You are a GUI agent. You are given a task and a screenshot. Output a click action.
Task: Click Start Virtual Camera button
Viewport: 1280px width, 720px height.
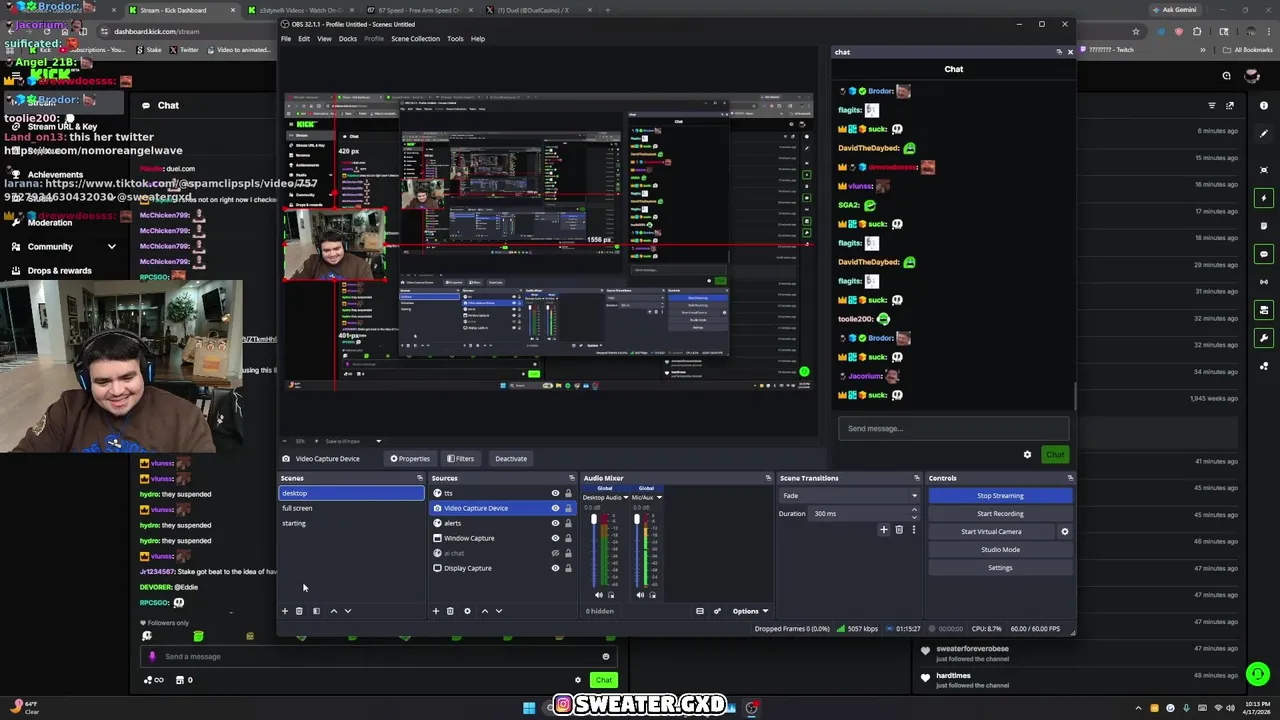[991, 532]
